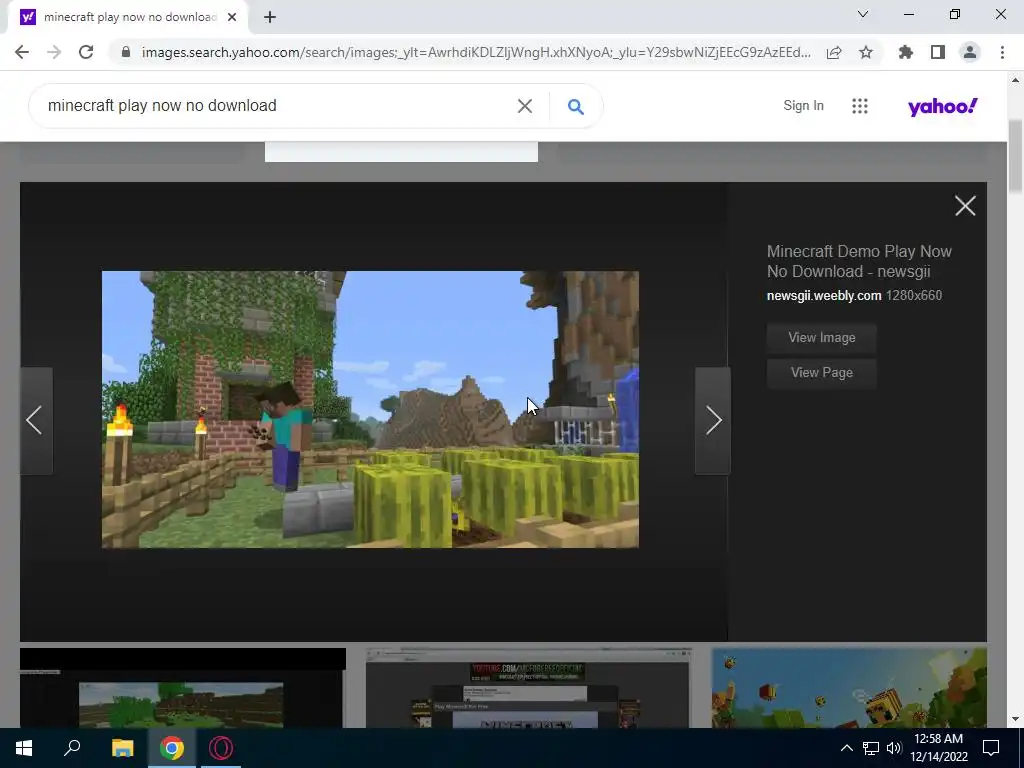Open Chrome's three-dot menu
The image size is (1024, 768).
point(1002,52)
